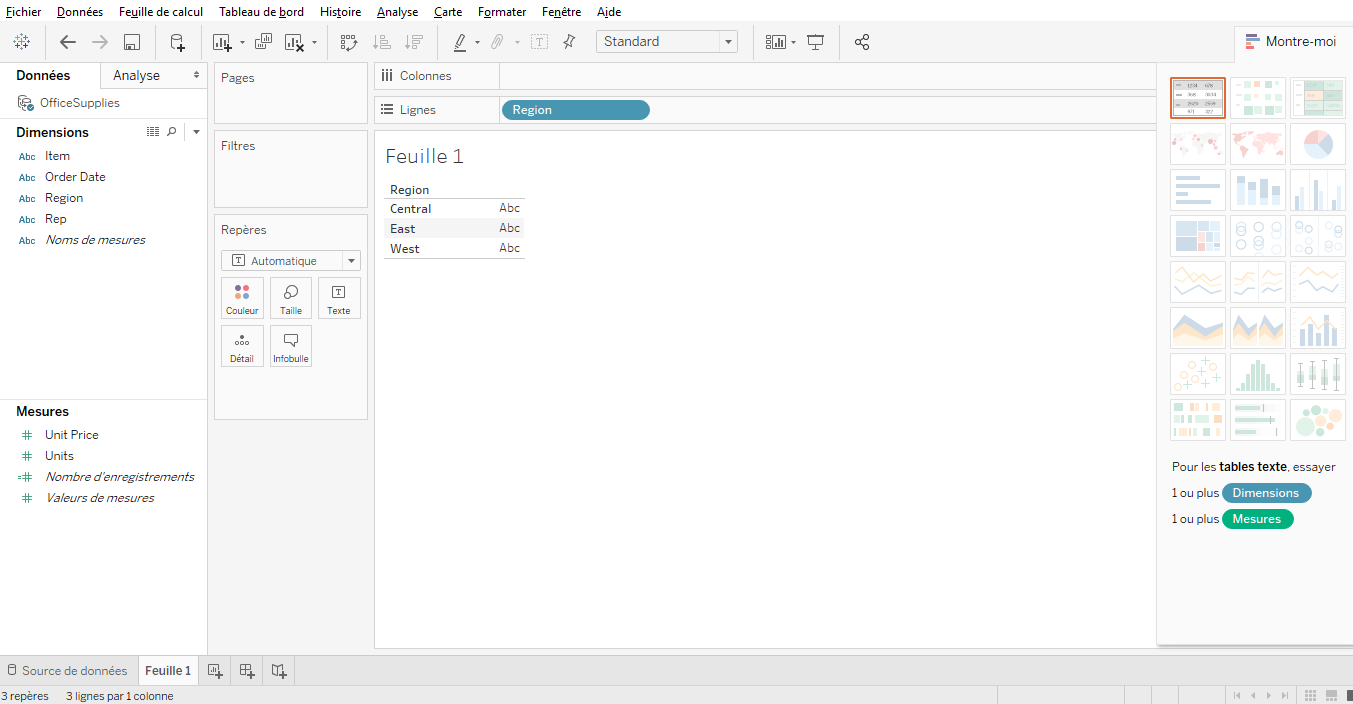Open the Infobulle editor in the Marks card
Image resolution: width=1353 pixels, height=704 pixels.
point(290,345)
